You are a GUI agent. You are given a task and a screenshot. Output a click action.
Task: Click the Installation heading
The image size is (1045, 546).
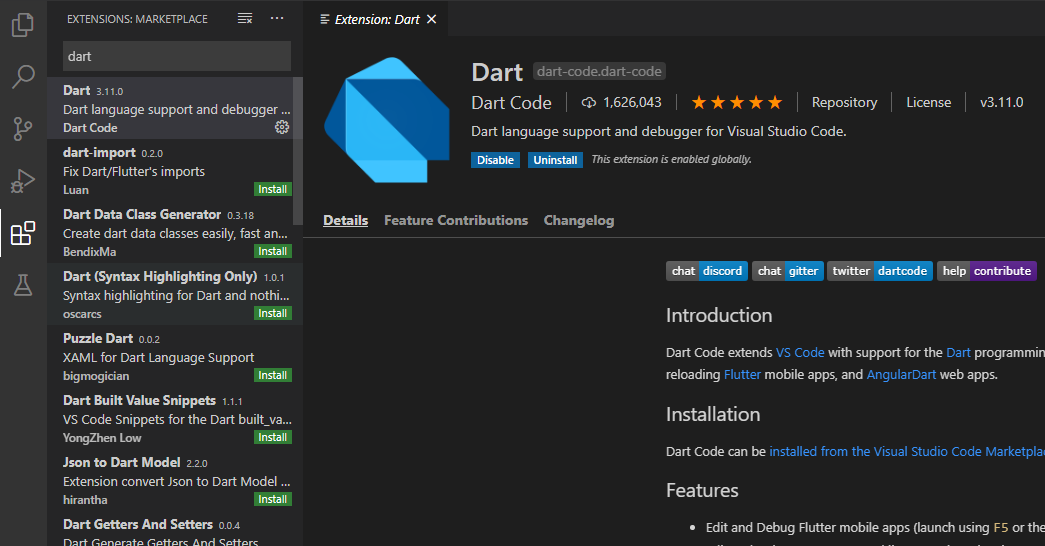point(712,414)
